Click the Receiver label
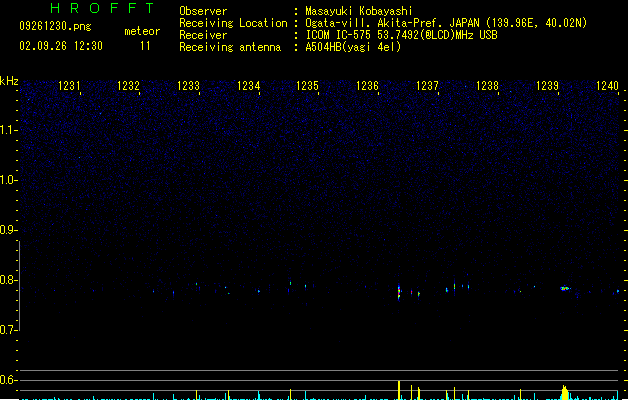629x400 pixels. pos(203,35)
